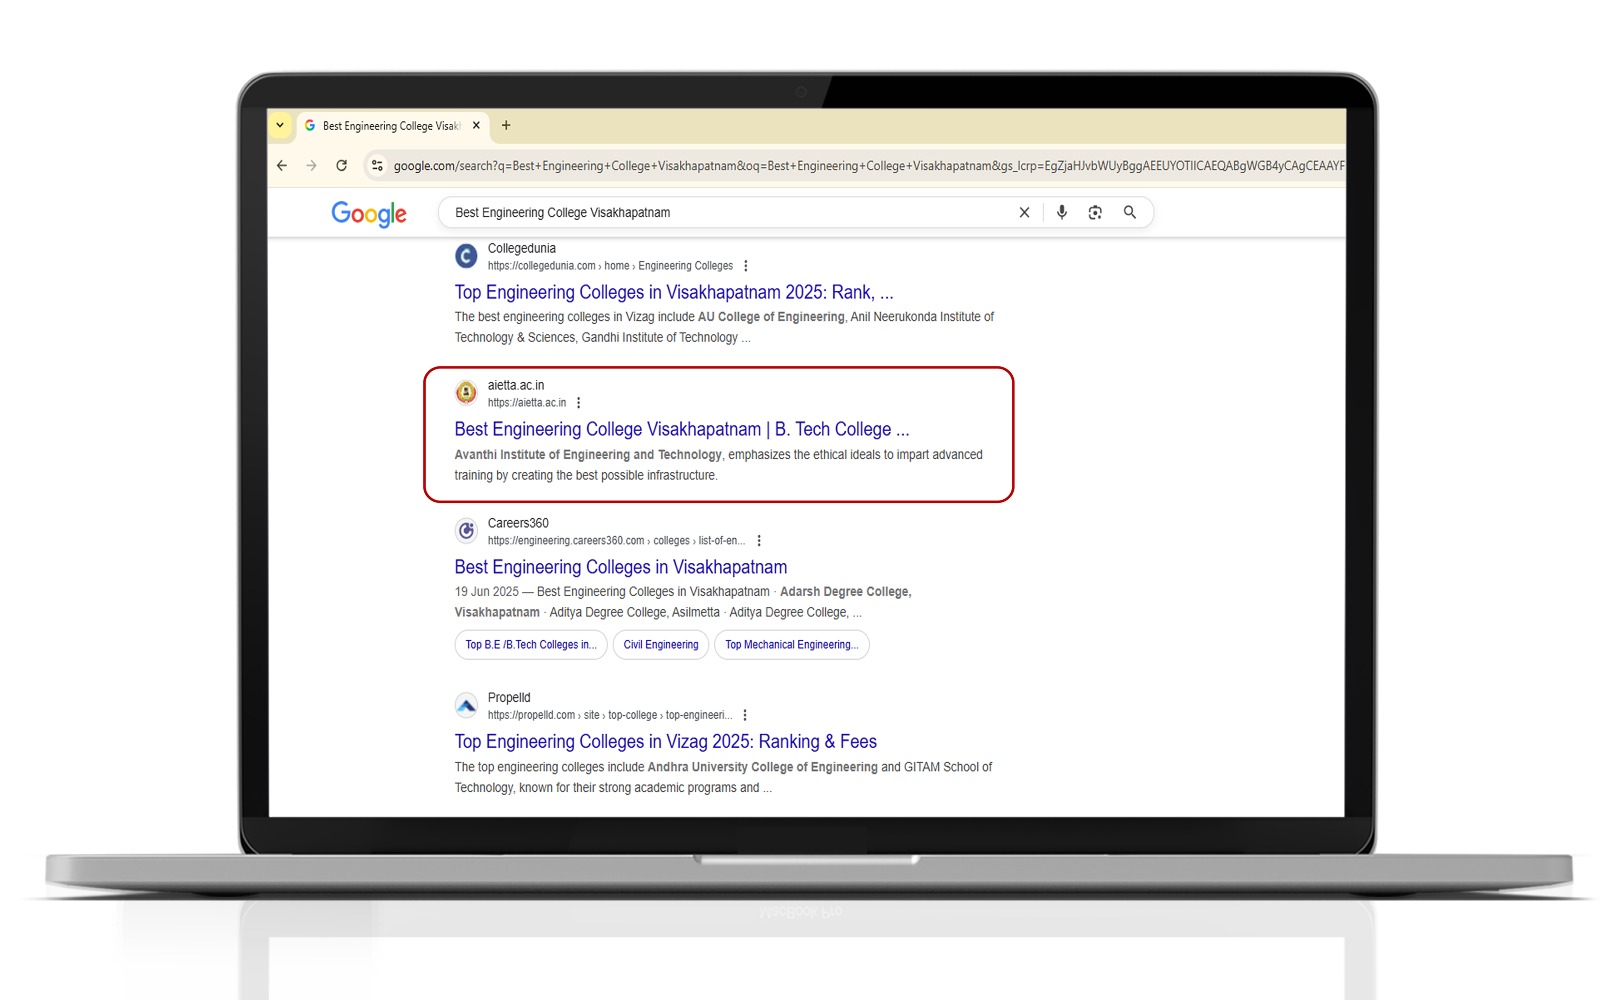Click the browser forward arrow
This screenshot has height=1000, width=1600.
pyautogui.click(x=312, y=166)
